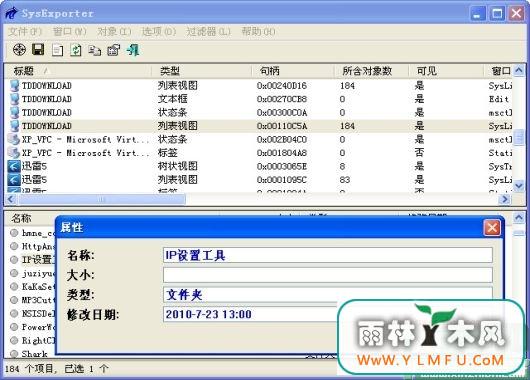
Task: Select the KaKaSe item in lower list
Action: [32, 287]
